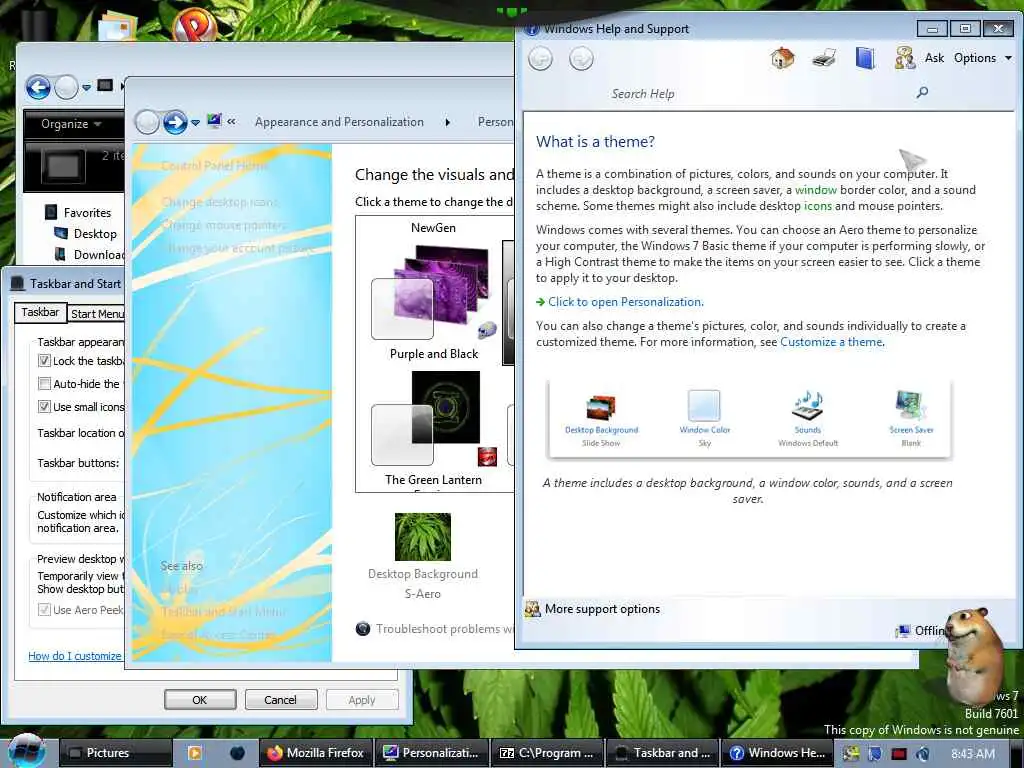Image resolution: width=1024 pixels, height=768 pixels.
Task: Click More support options text
Action: (602, 609)
